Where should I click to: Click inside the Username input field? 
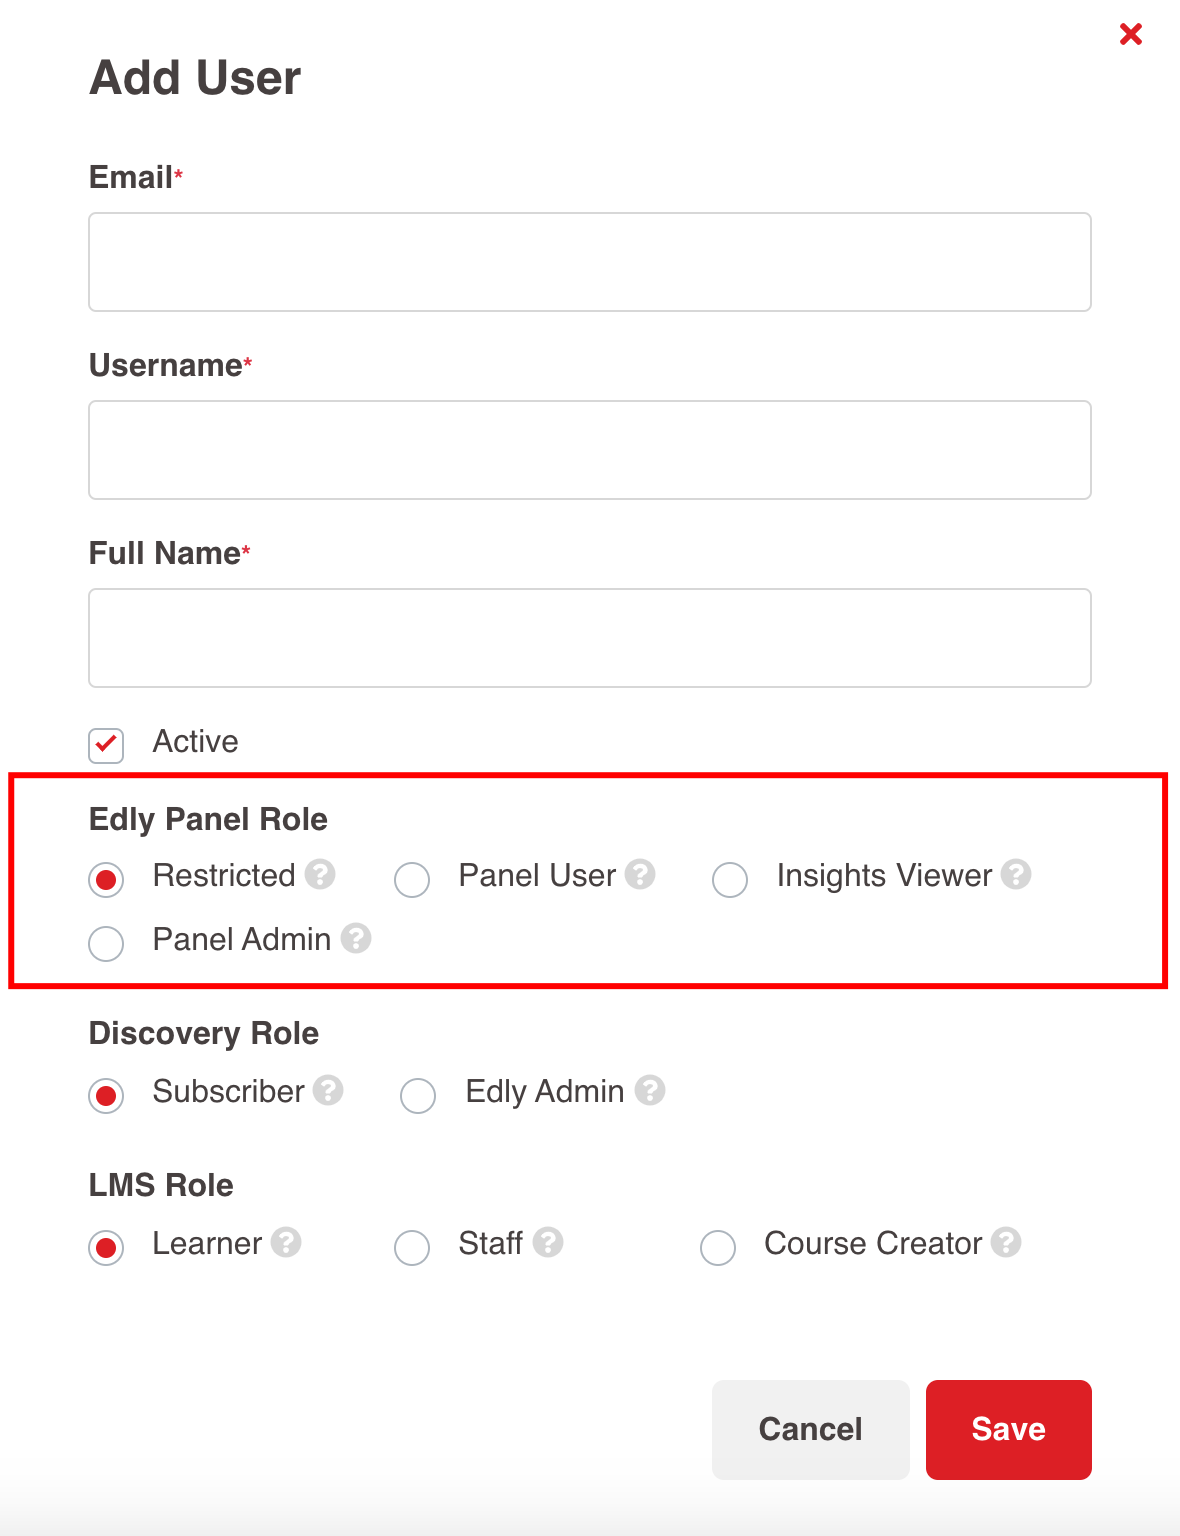[x=589, y=450]
